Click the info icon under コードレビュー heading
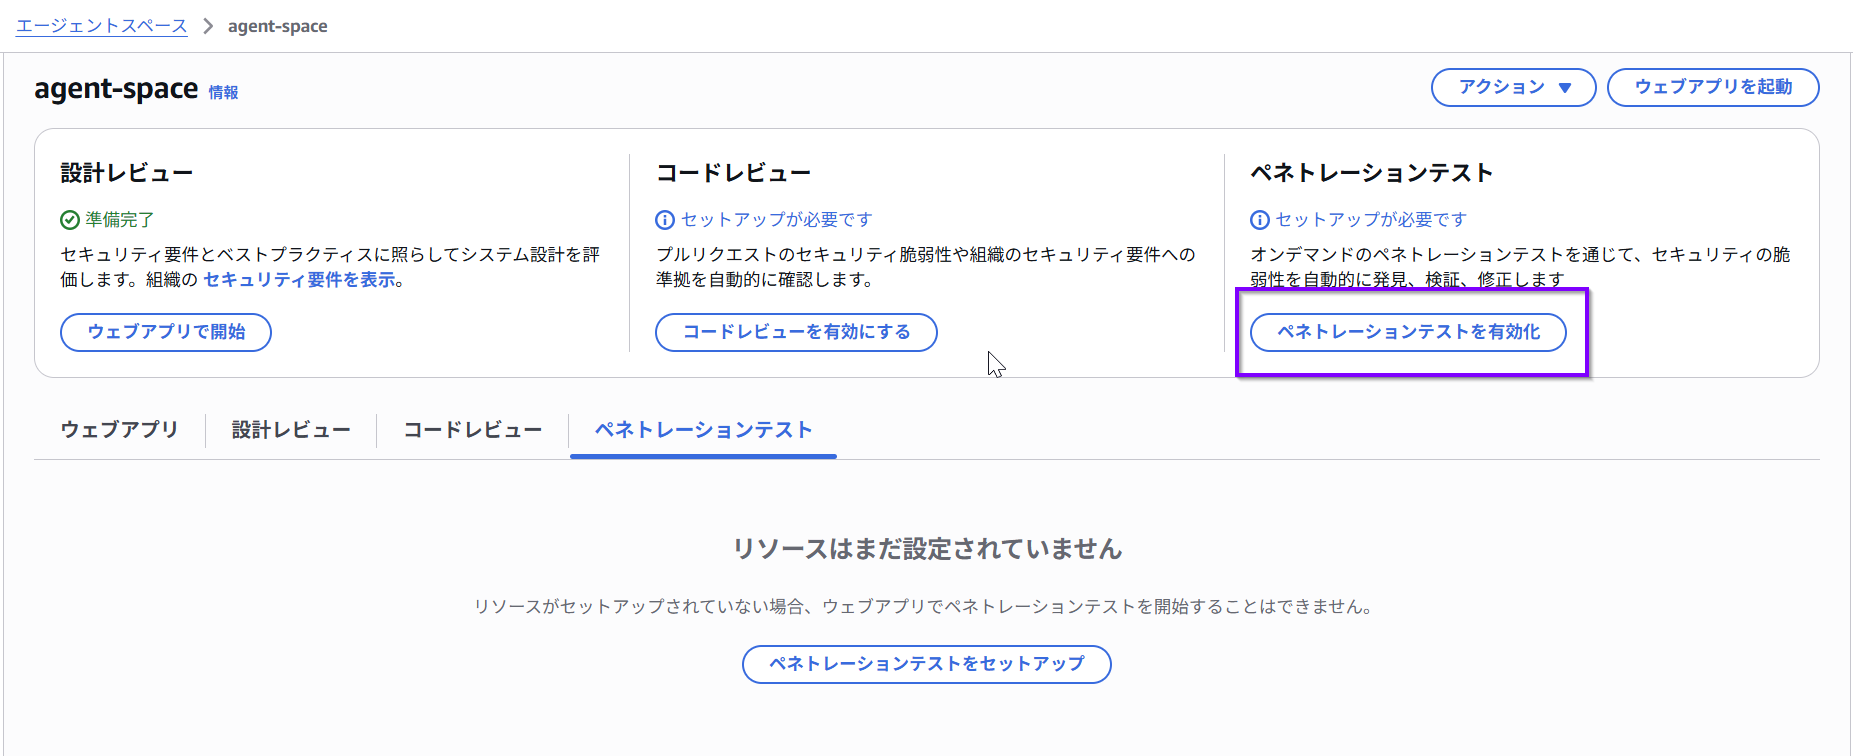The width and height of the screenshot is (1853, 756). [665, 220]
